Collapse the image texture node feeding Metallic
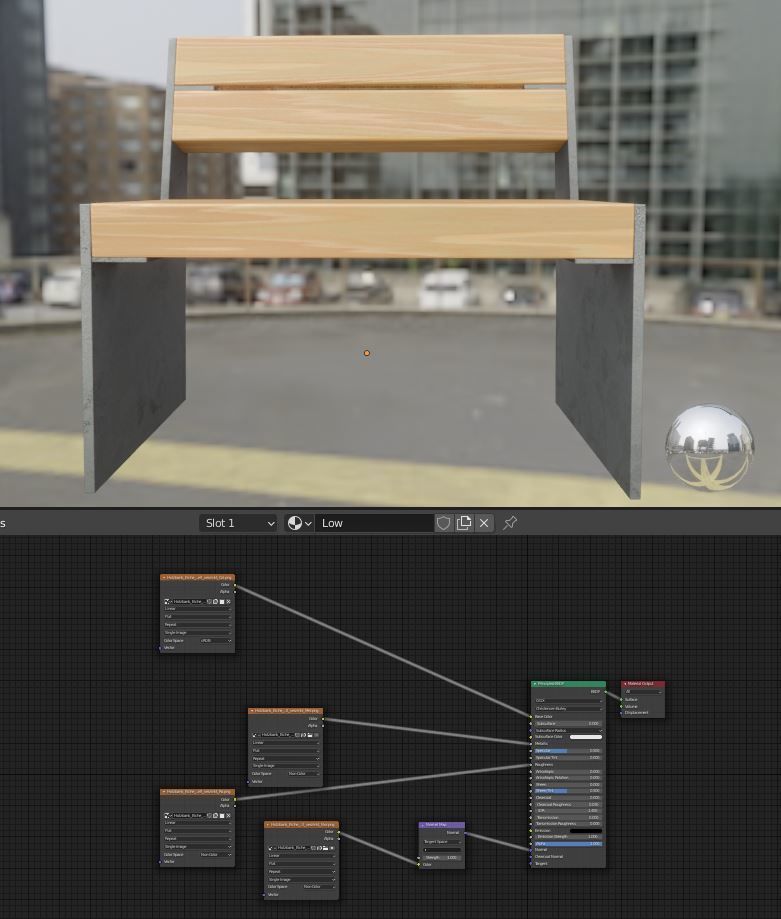 tap(252, 710)
